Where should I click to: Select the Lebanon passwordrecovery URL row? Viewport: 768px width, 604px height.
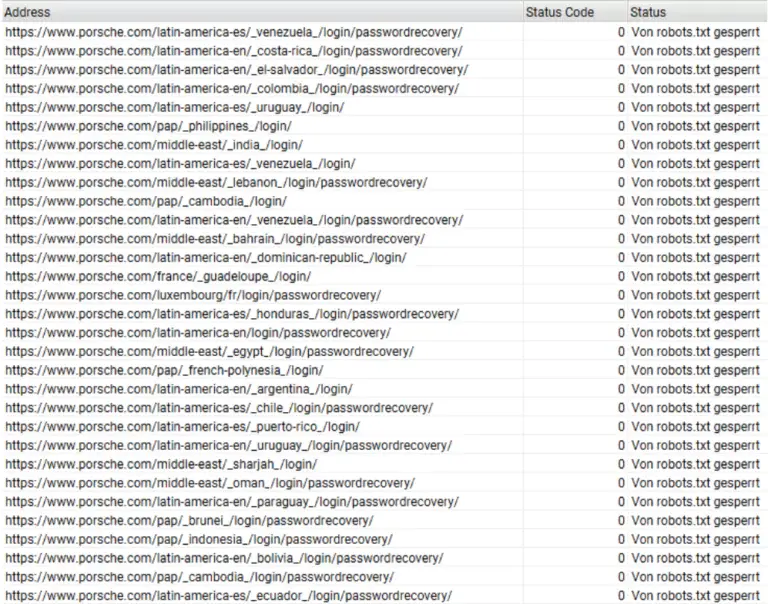coord(216,182)
